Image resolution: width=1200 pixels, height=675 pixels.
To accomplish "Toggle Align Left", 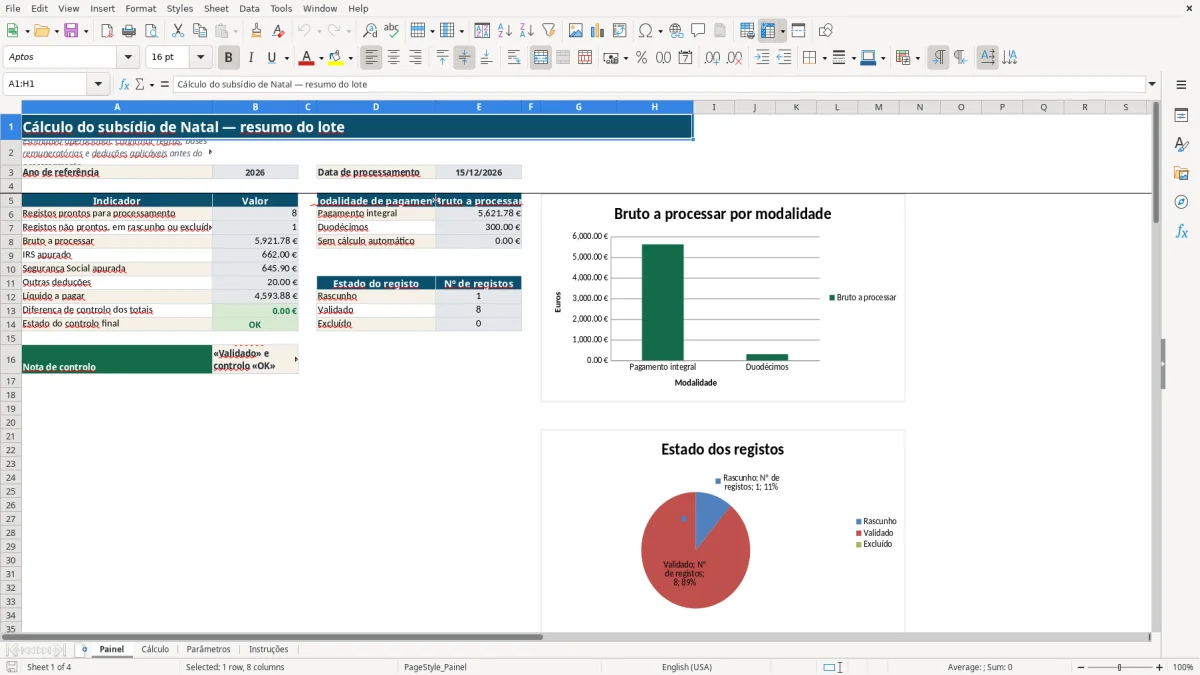I will [371, 58].
